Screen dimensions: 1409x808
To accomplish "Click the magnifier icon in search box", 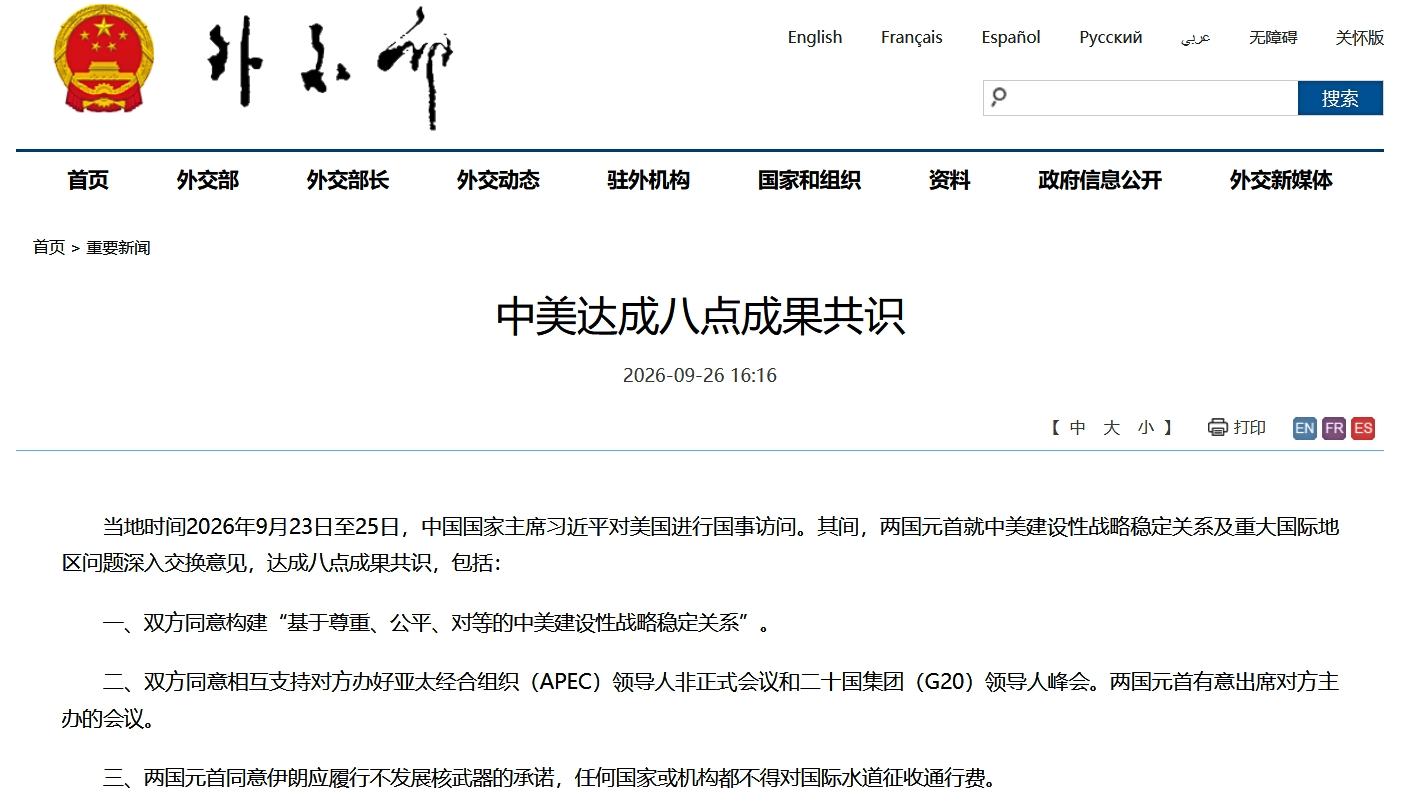I will (x=998, y=97).
